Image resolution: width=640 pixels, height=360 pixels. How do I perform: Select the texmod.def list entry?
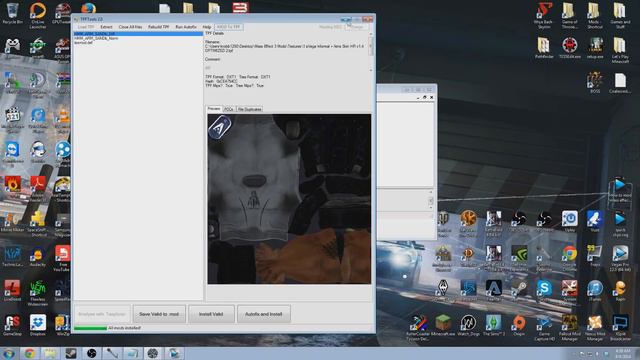point(83,42)
